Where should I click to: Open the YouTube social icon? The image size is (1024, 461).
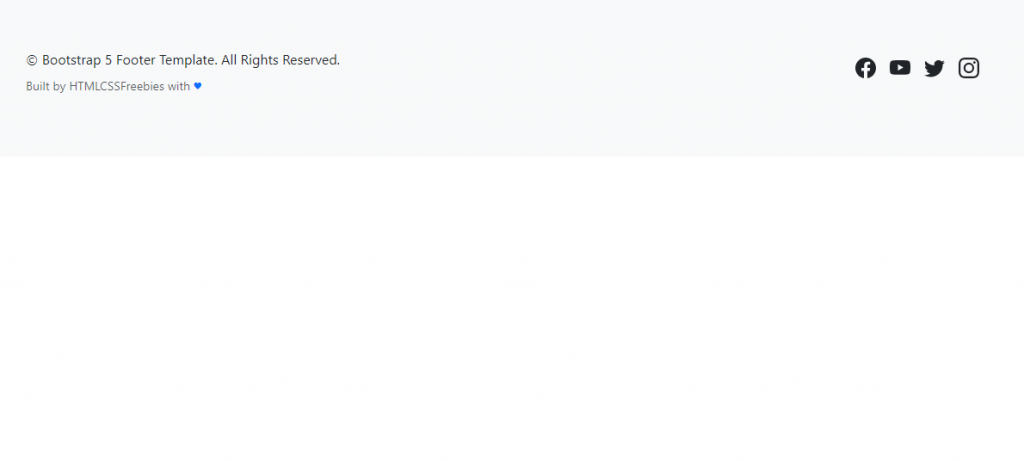(900, 68)
